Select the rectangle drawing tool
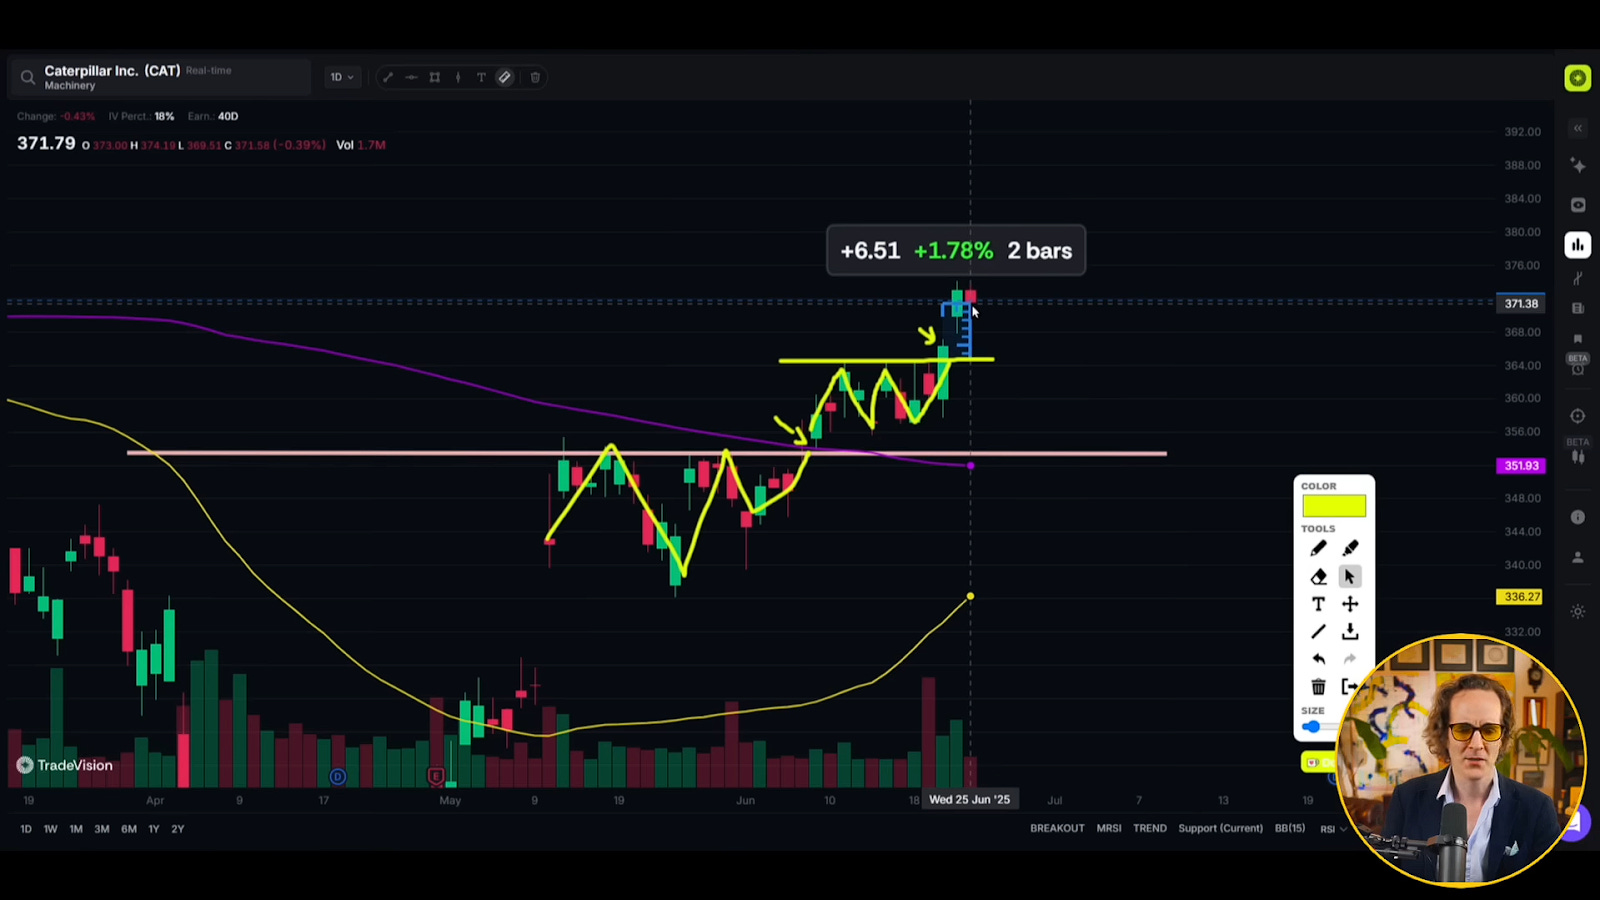The width and height of the screenshot is (1600, 900). [x=435, y=77]
